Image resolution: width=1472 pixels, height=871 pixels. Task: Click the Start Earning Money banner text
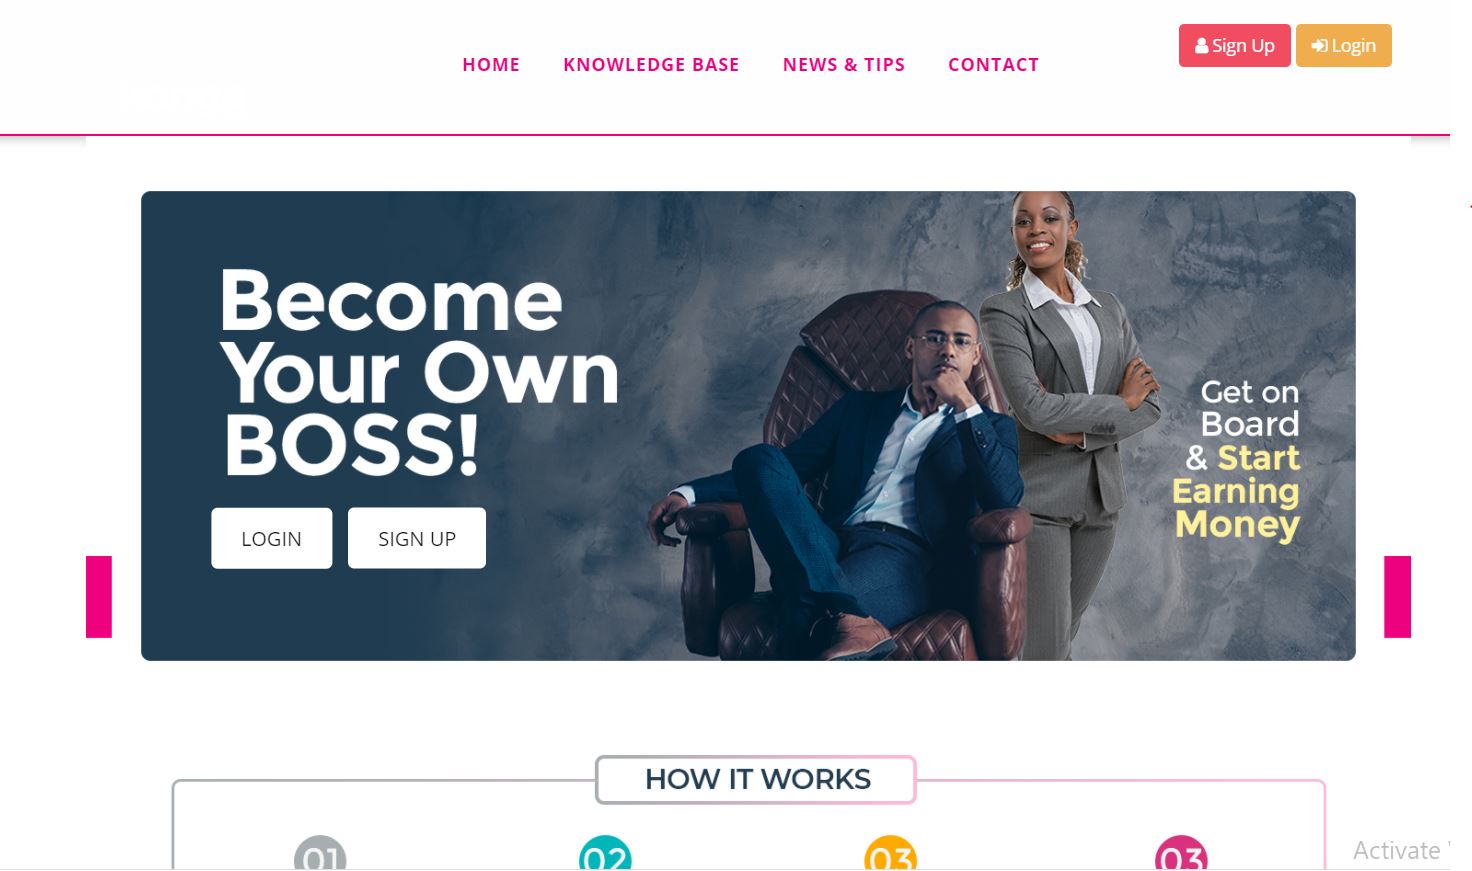[1238, 491]
